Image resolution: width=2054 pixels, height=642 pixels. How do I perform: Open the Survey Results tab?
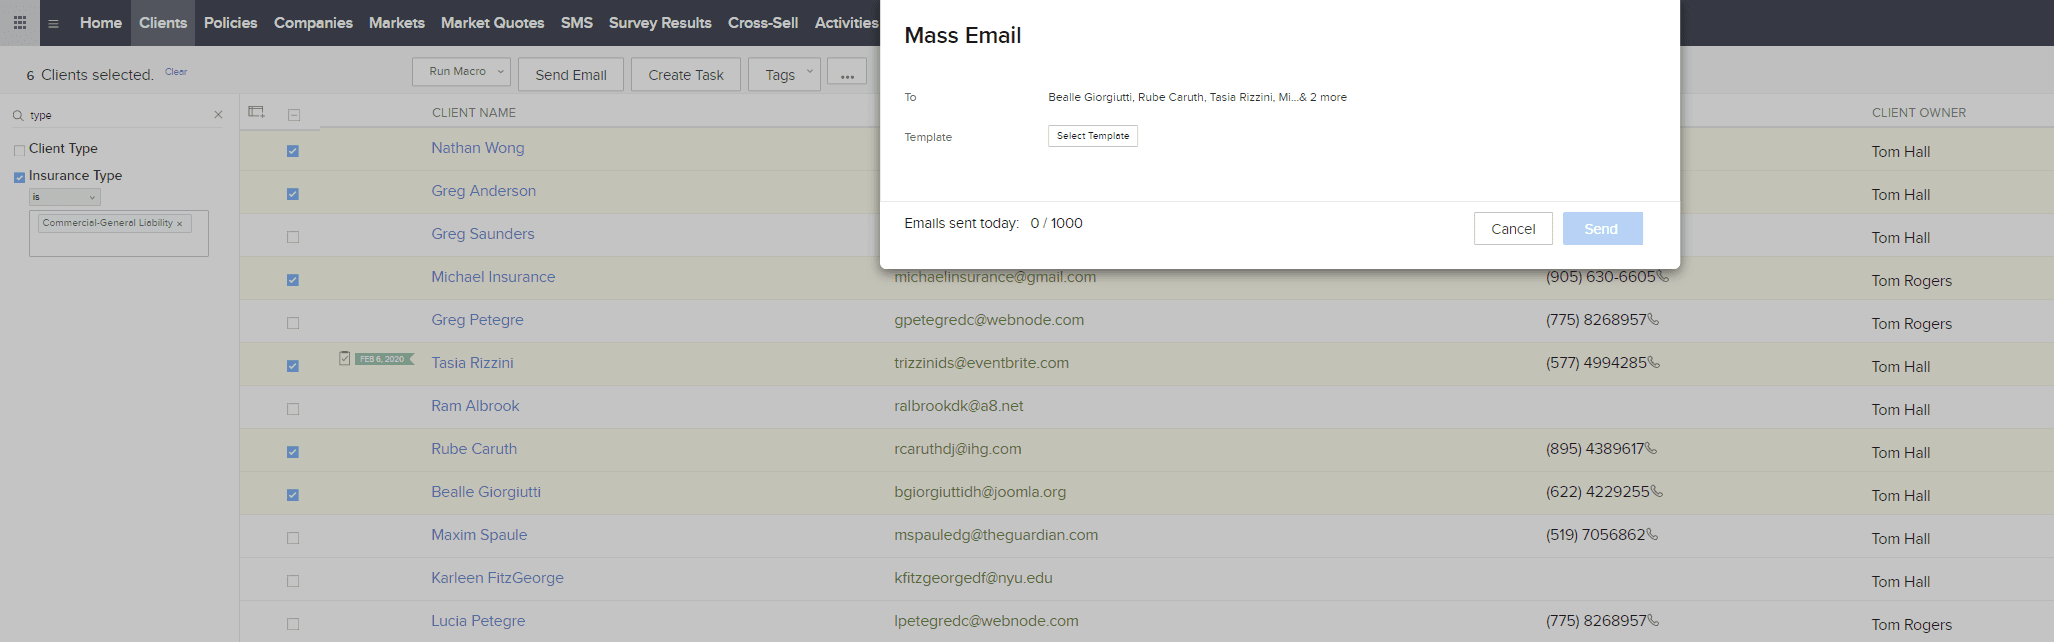click(660, 22)
